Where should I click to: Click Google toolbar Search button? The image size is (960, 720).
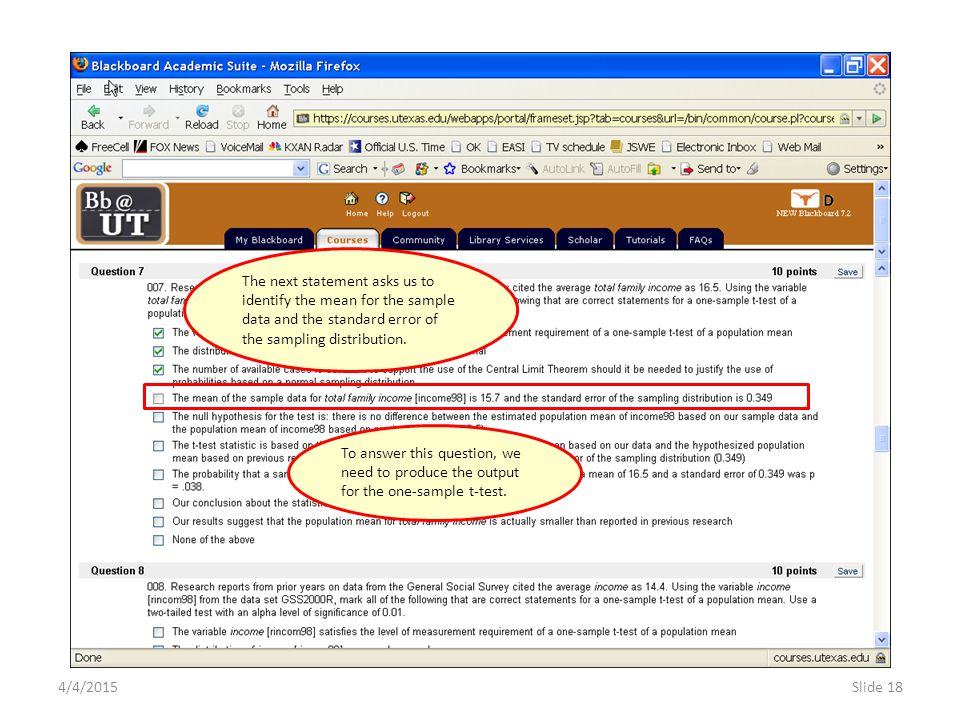coord(343,168)
